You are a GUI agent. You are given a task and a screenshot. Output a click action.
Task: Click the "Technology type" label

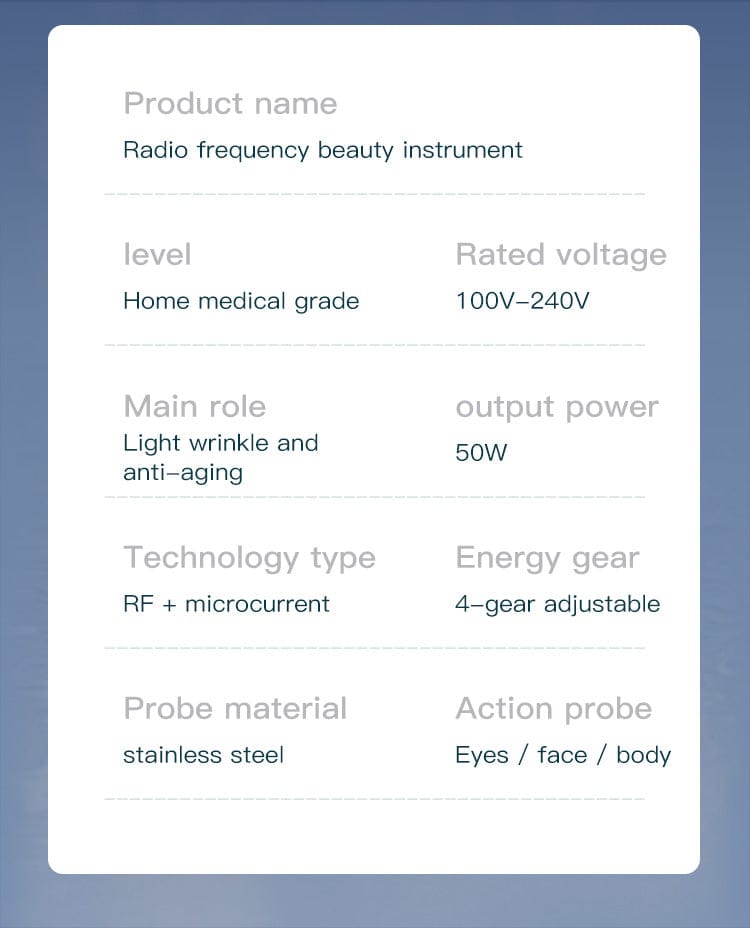click(249, 558)
